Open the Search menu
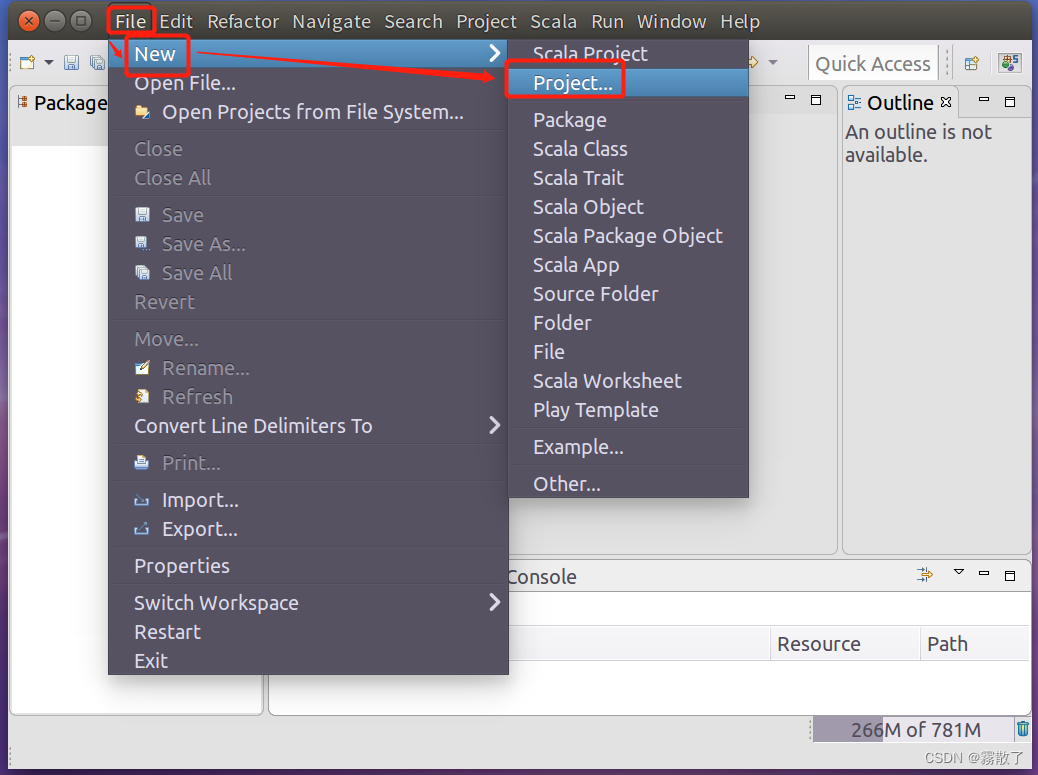The width and height of the screenshot is (1038, 775). pos(413,21)
